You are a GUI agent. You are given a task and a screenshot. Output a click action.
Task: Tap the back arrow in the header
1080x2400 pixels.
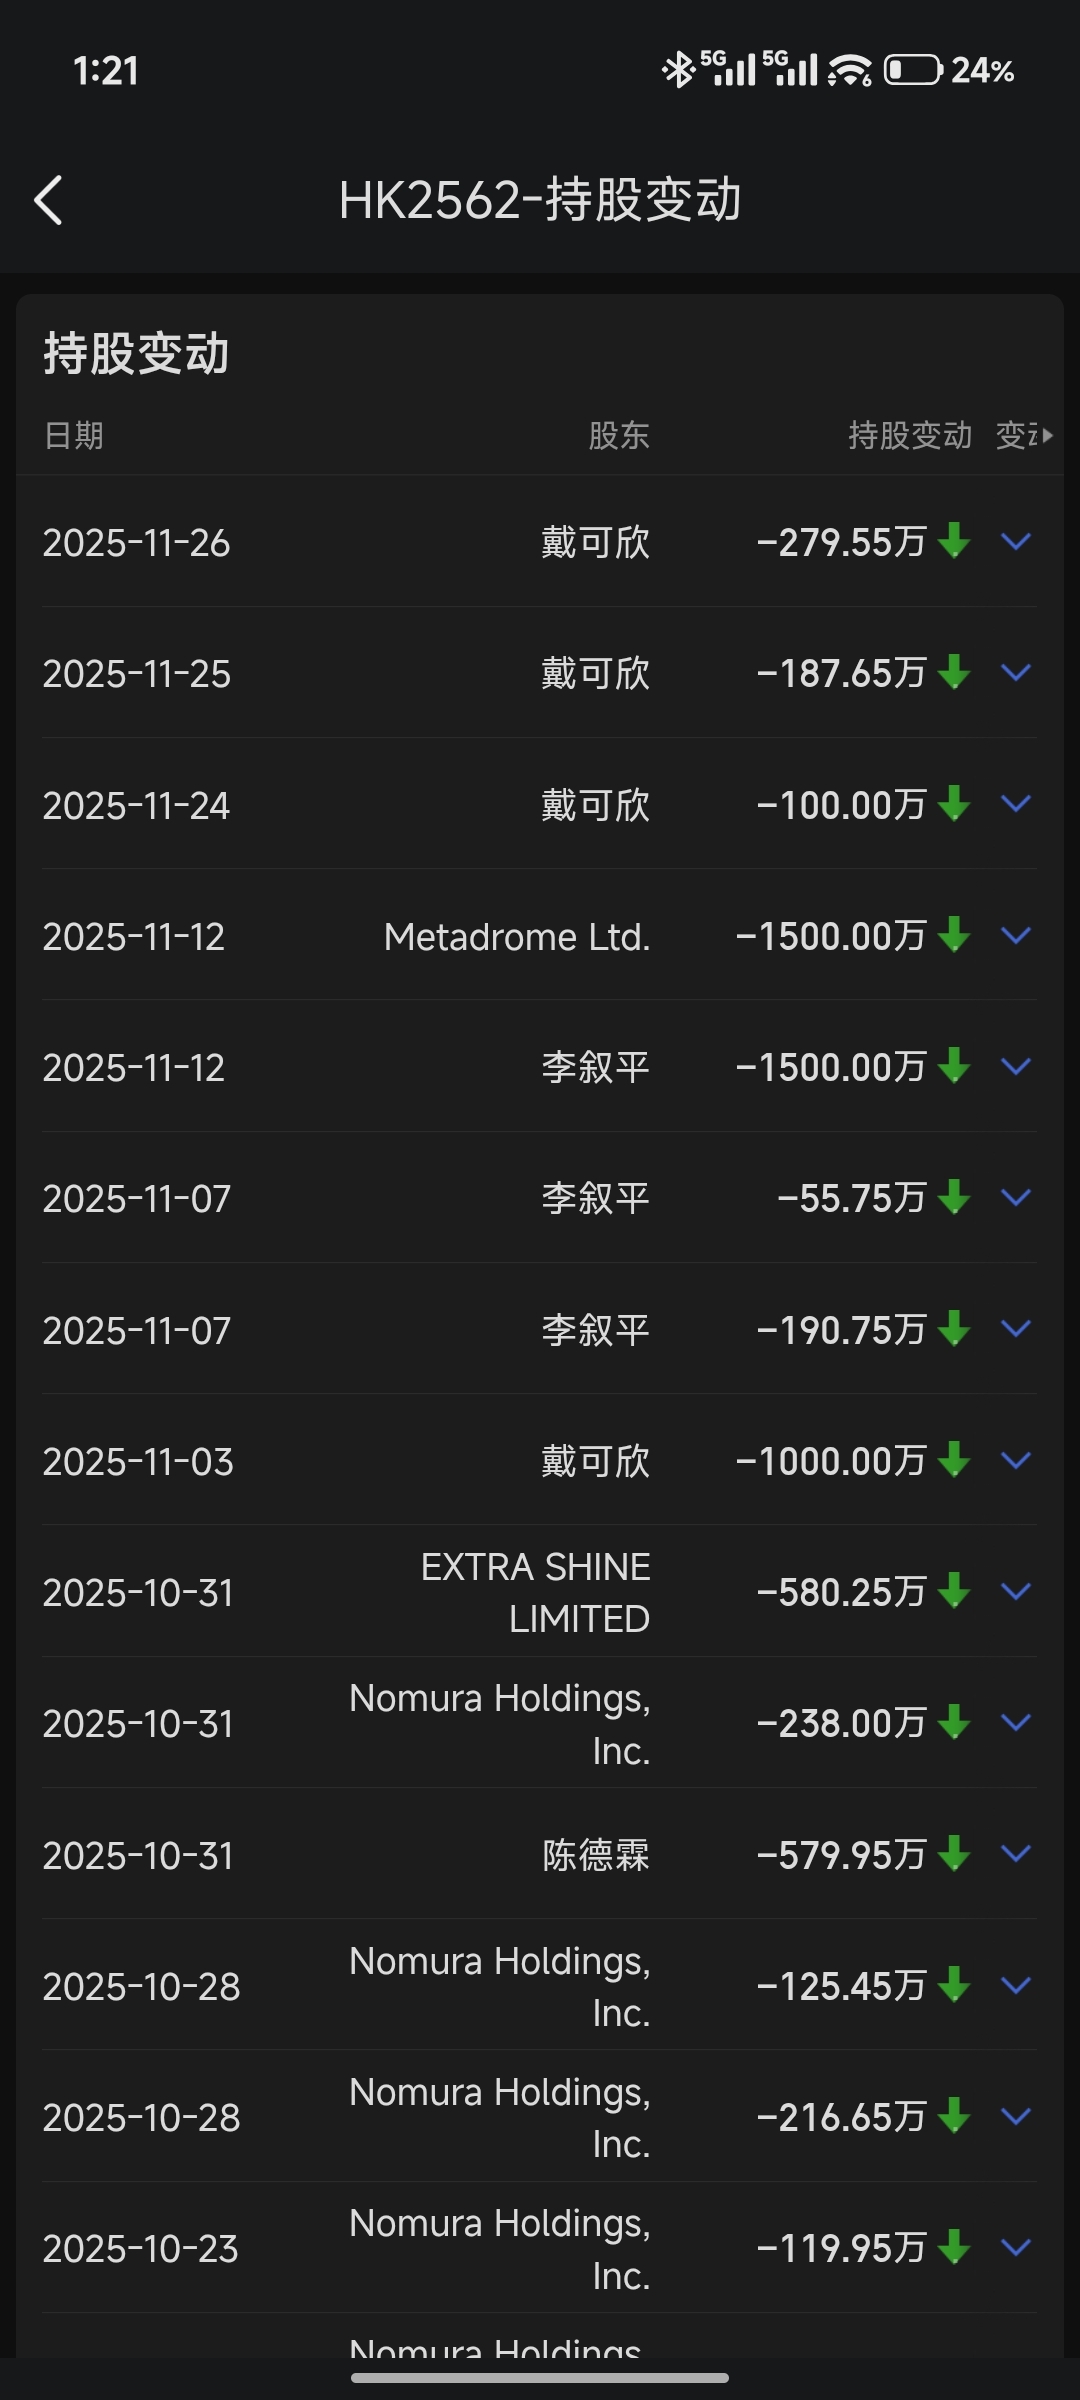tap(48, 200)
